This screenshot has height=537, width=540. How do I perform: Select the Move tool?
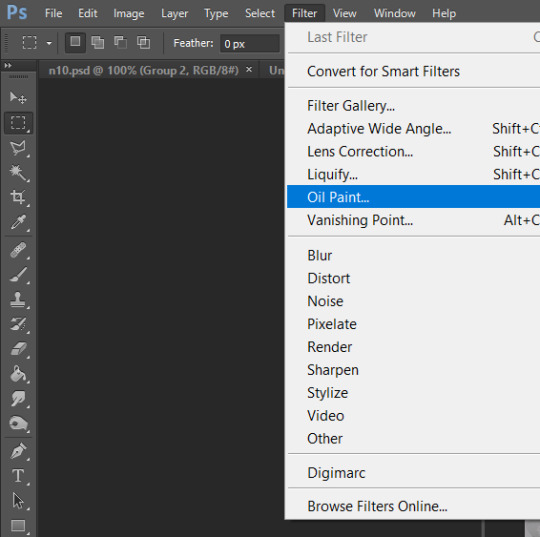click(x=18, y=98)
